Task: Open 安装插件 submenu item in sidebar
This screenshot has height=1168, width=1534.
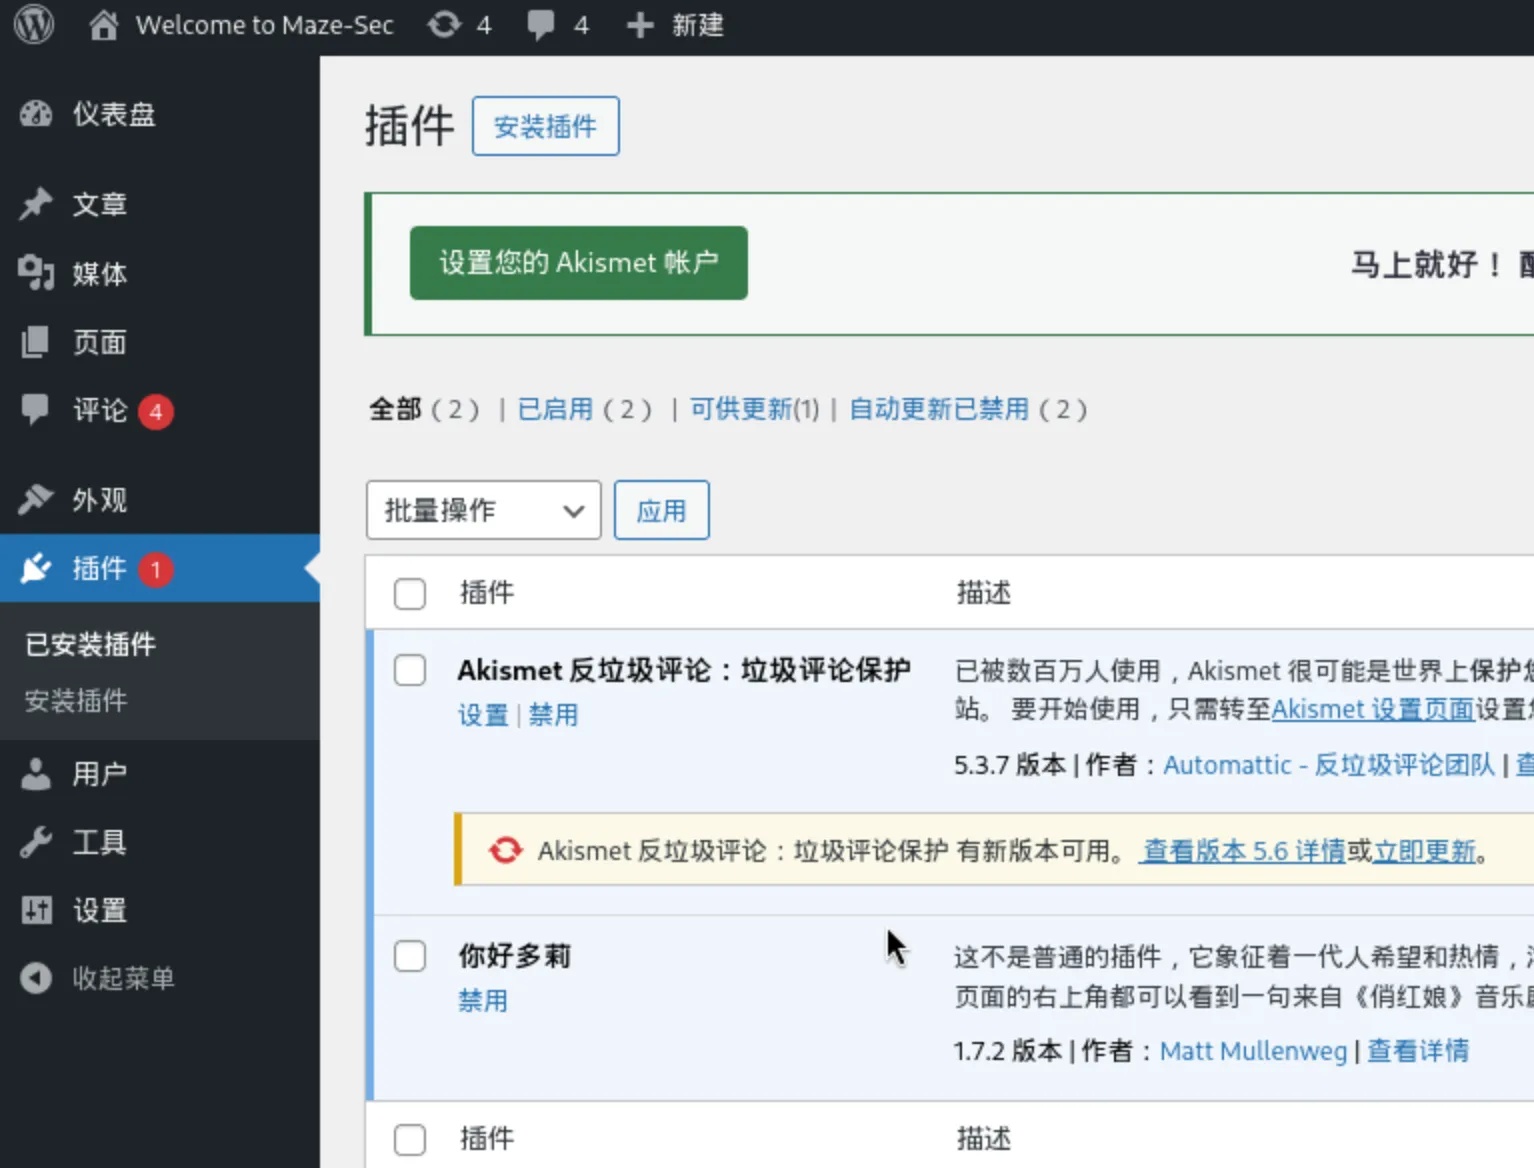Action: tap(76, 701)
